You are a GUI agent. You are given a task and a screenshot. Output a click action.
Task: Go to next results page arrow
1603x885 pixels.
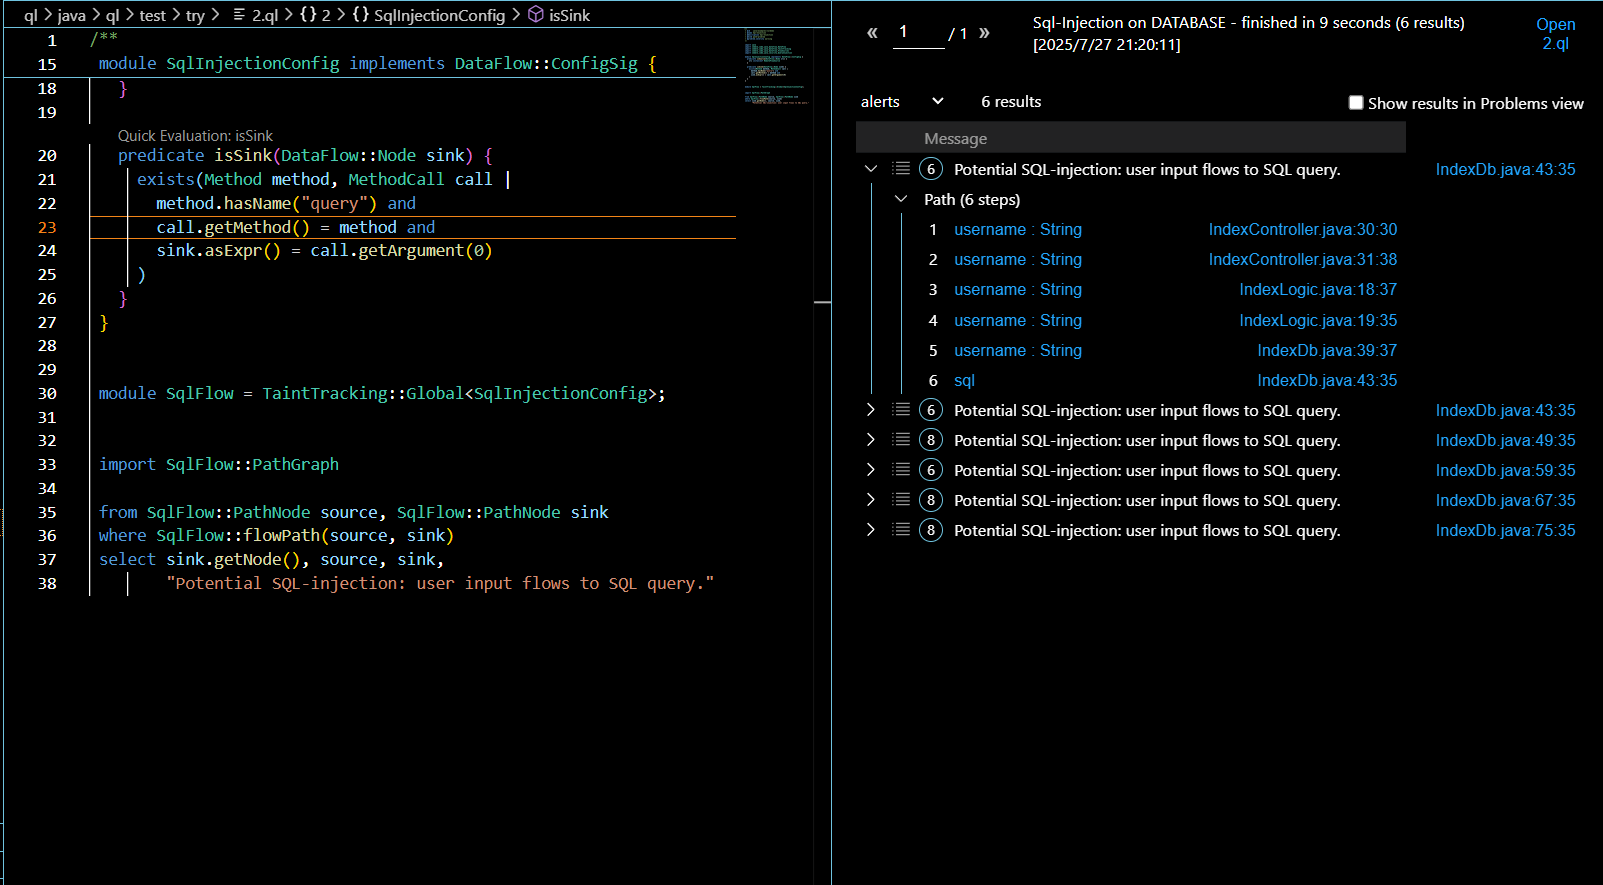984,33
